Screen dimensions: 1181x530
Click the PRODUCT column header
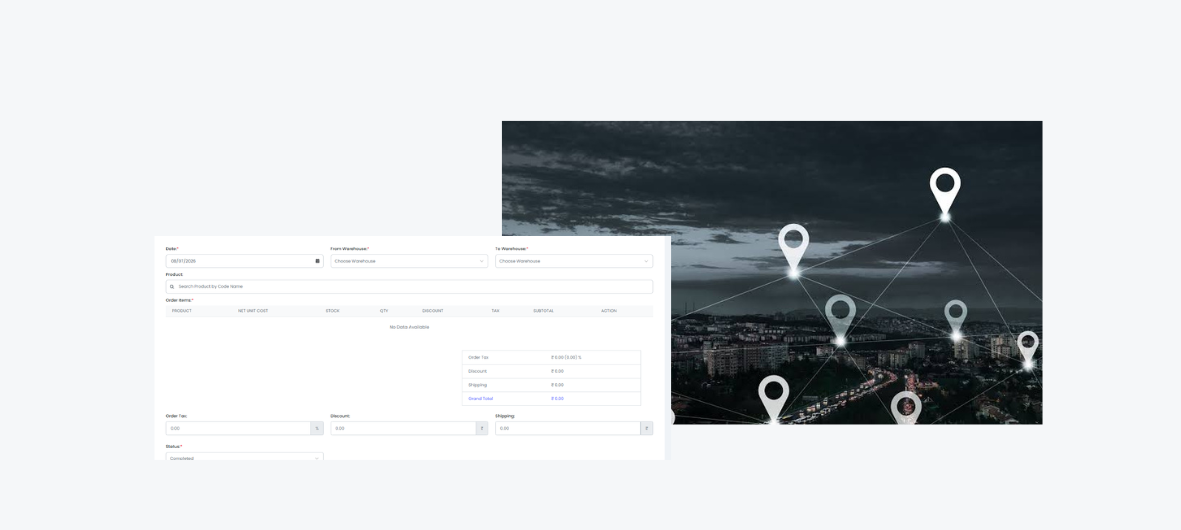coord(182,311)
